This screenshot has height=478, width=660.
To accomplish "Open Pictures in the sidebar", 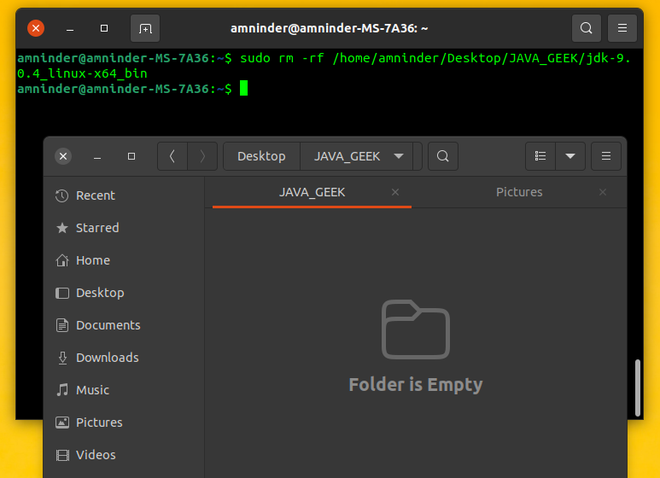I will 124,422.
